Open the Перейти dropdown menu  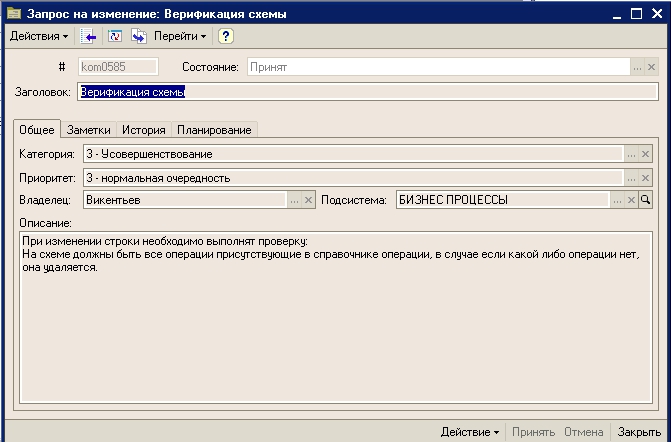(x=180, y=36)
